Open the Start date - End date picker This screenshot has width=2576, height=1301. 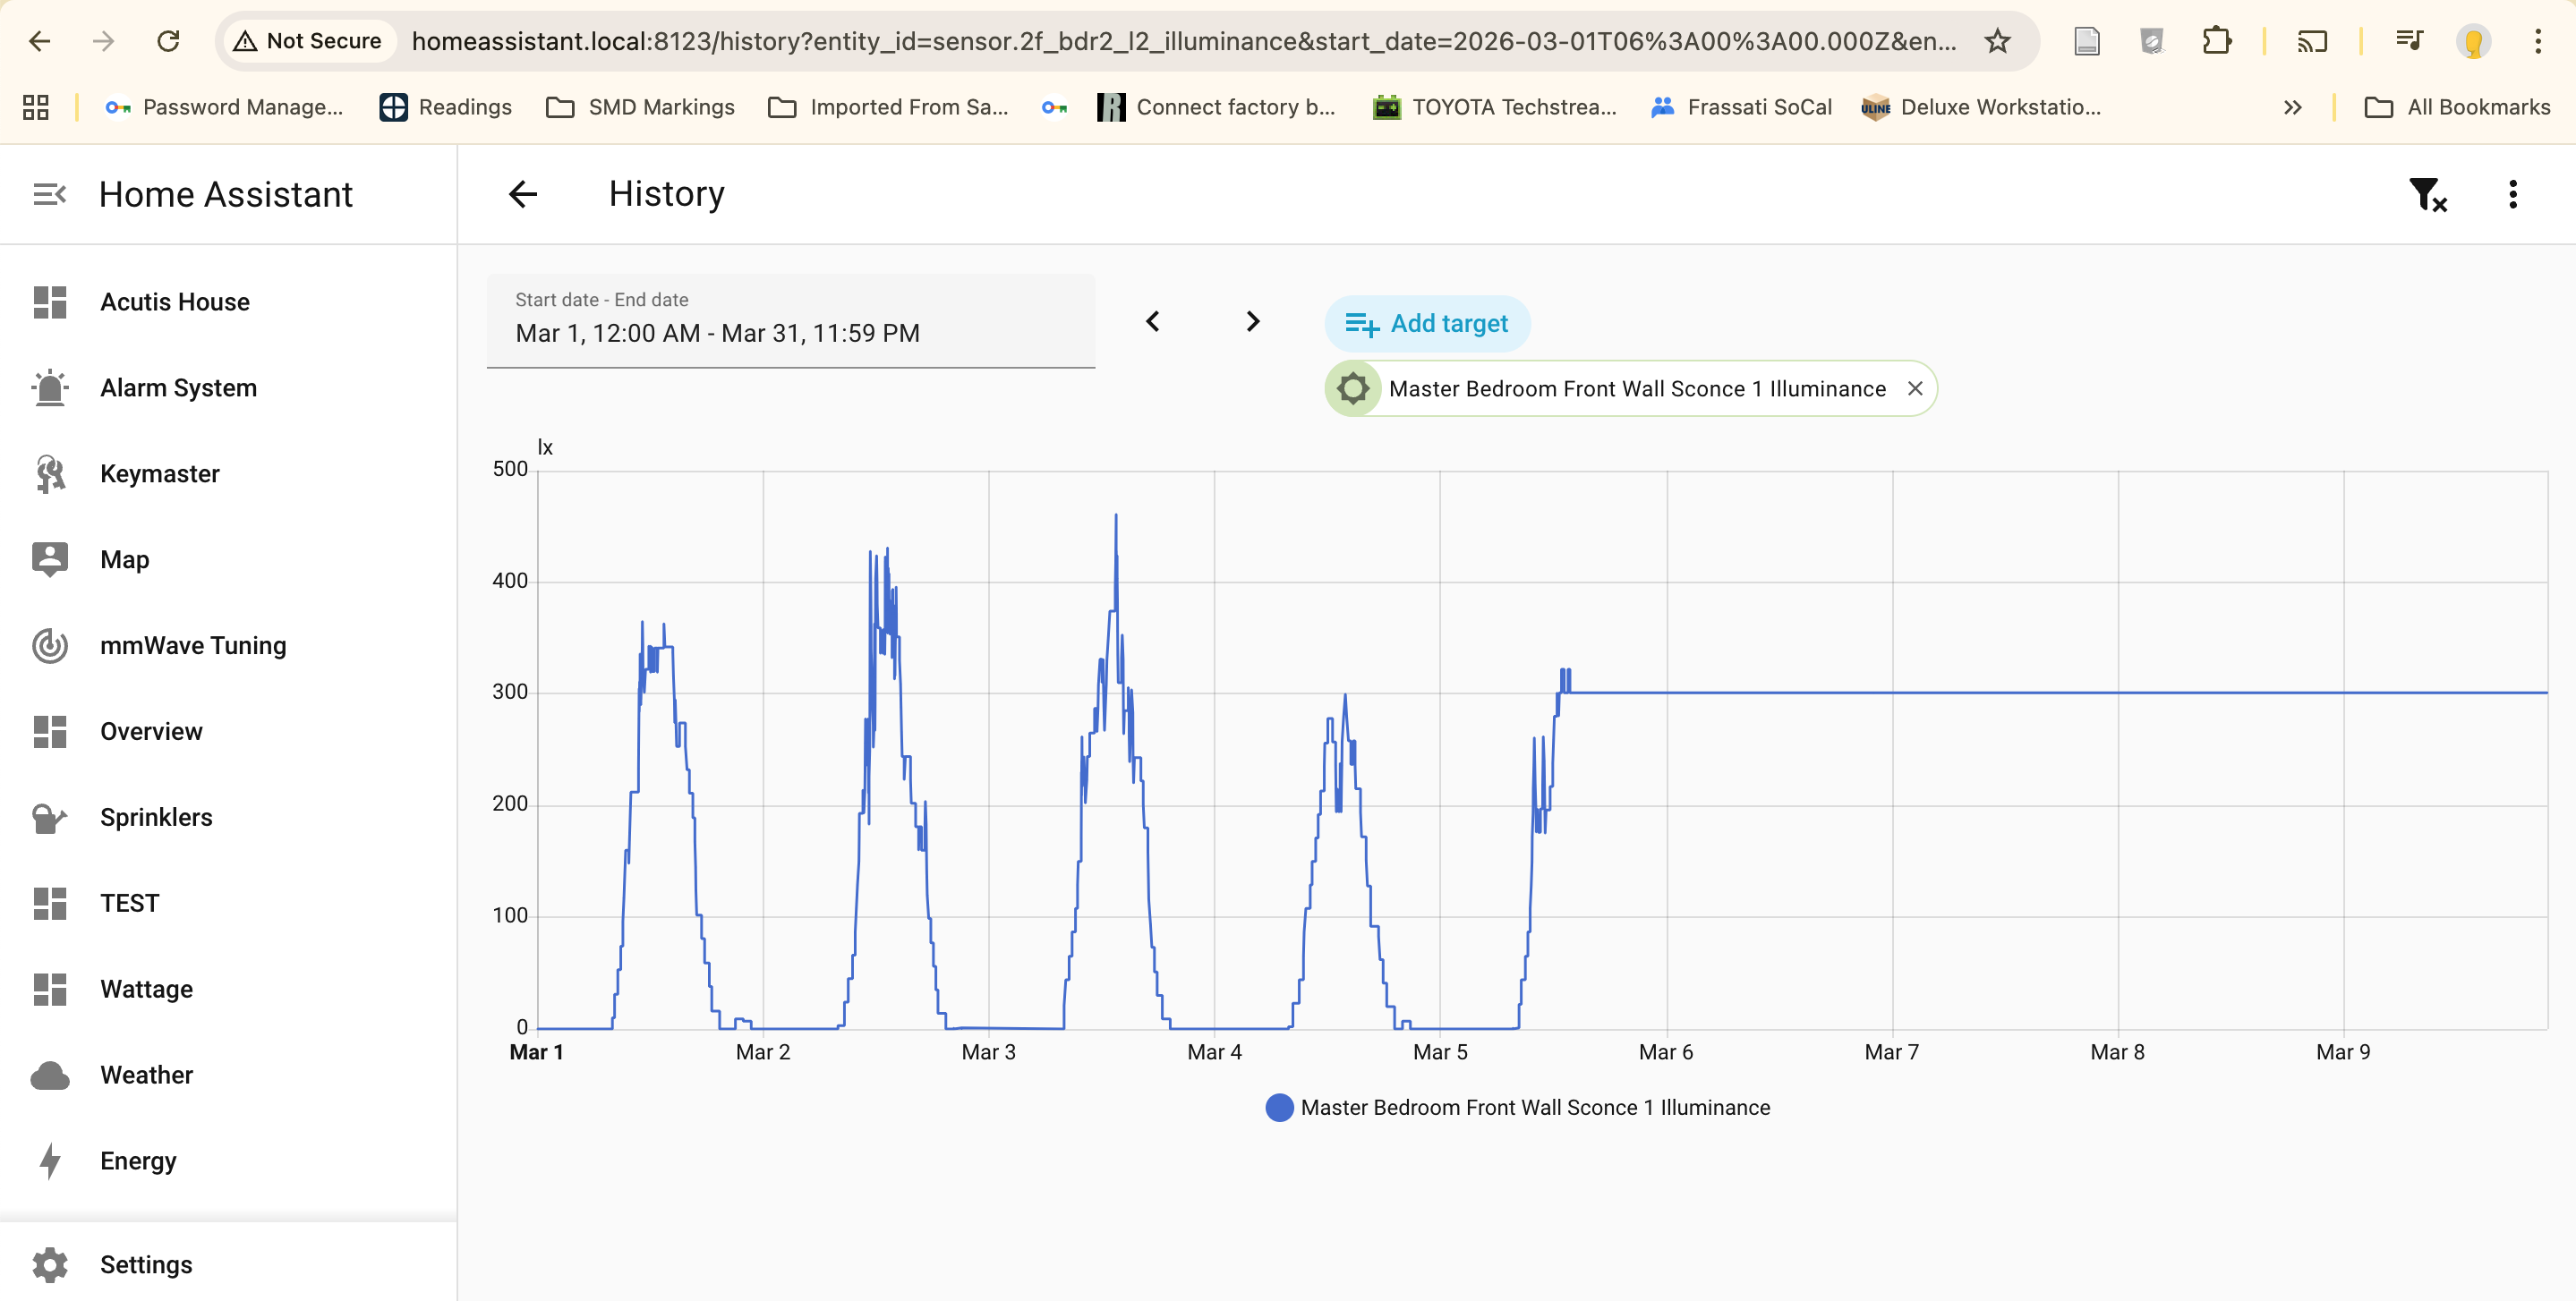[790, 322]
